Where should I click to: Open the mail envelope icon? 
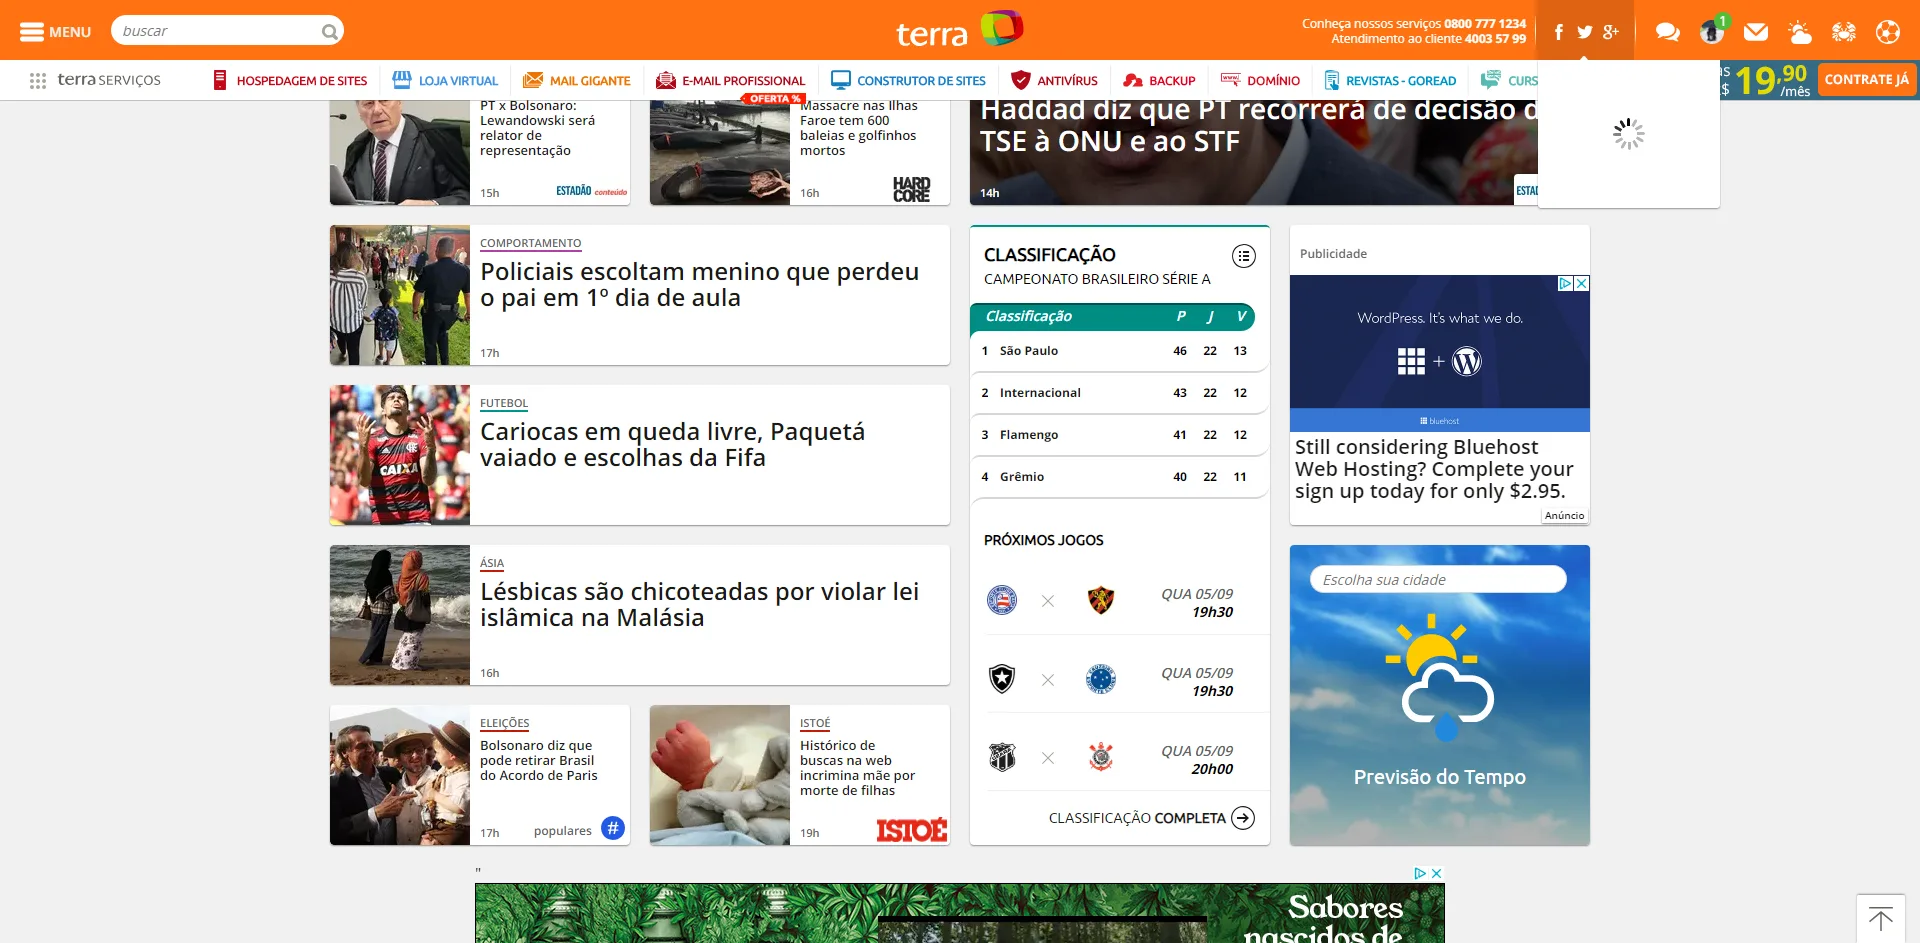[1756, 32]
